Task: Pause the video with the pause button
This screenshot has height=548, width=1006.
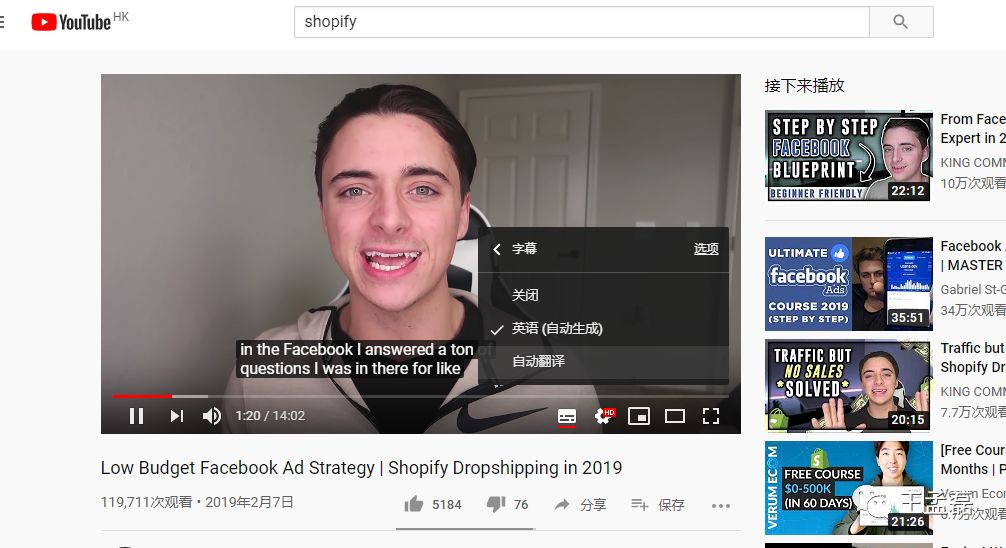Action: [x=136, y=416]
